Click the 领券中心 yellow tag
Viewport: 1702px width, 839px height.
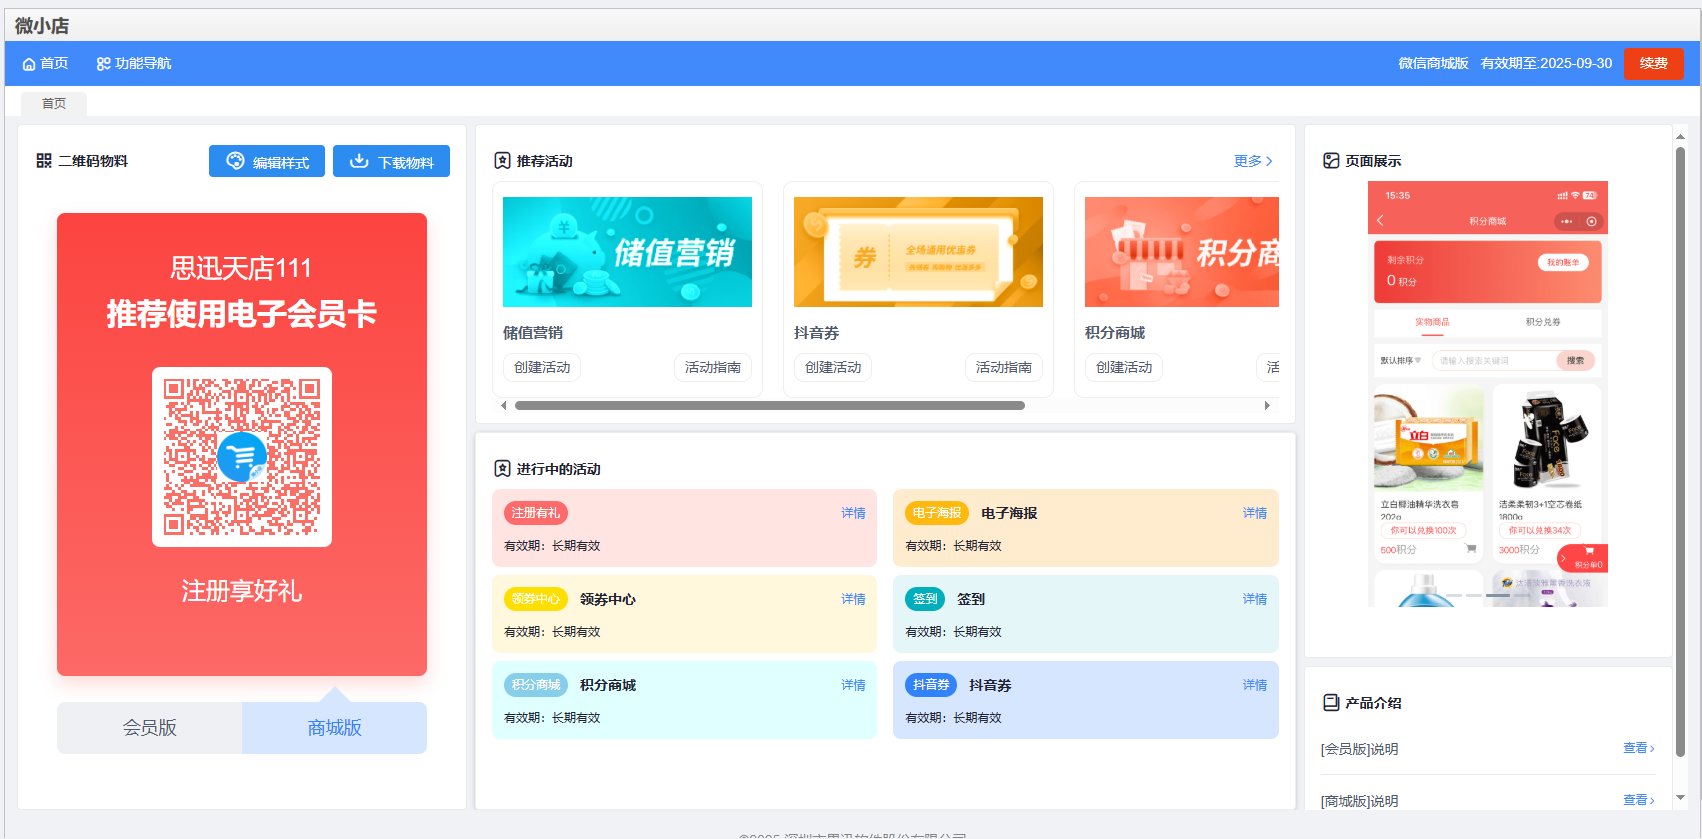click(536, 599)
